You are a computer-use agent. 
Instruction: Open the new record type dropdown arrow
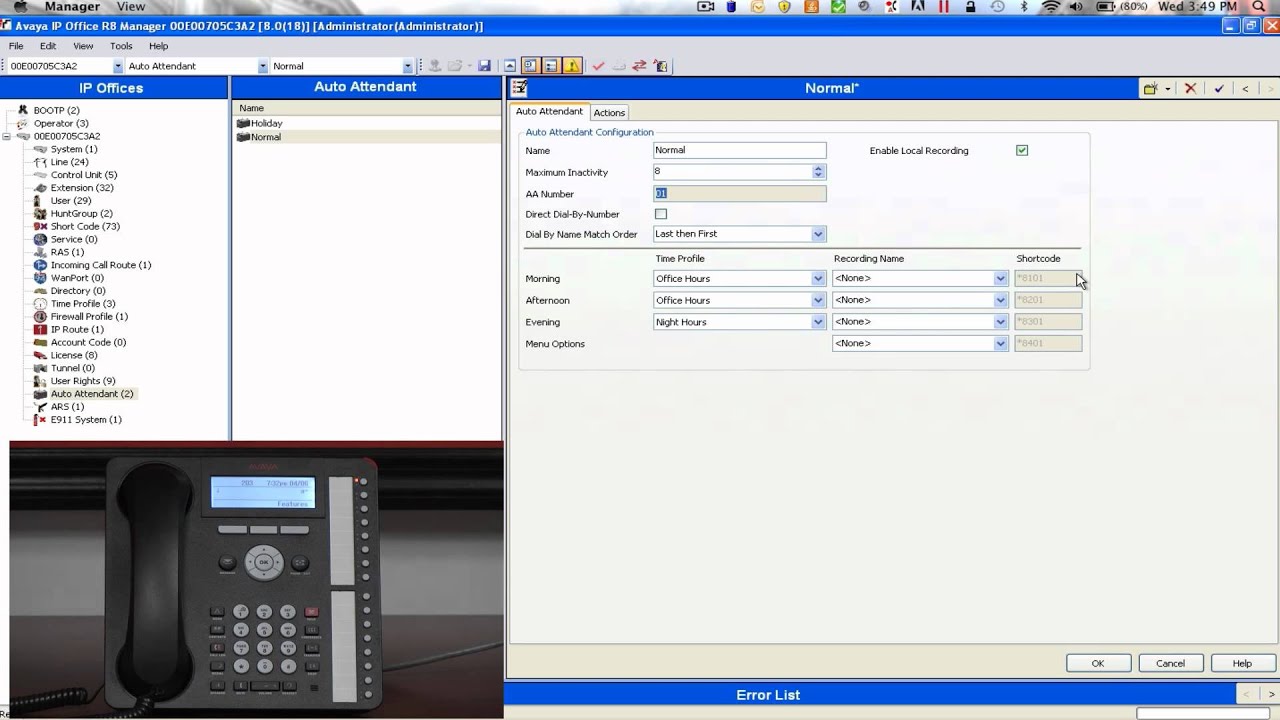pos(1167,88)
